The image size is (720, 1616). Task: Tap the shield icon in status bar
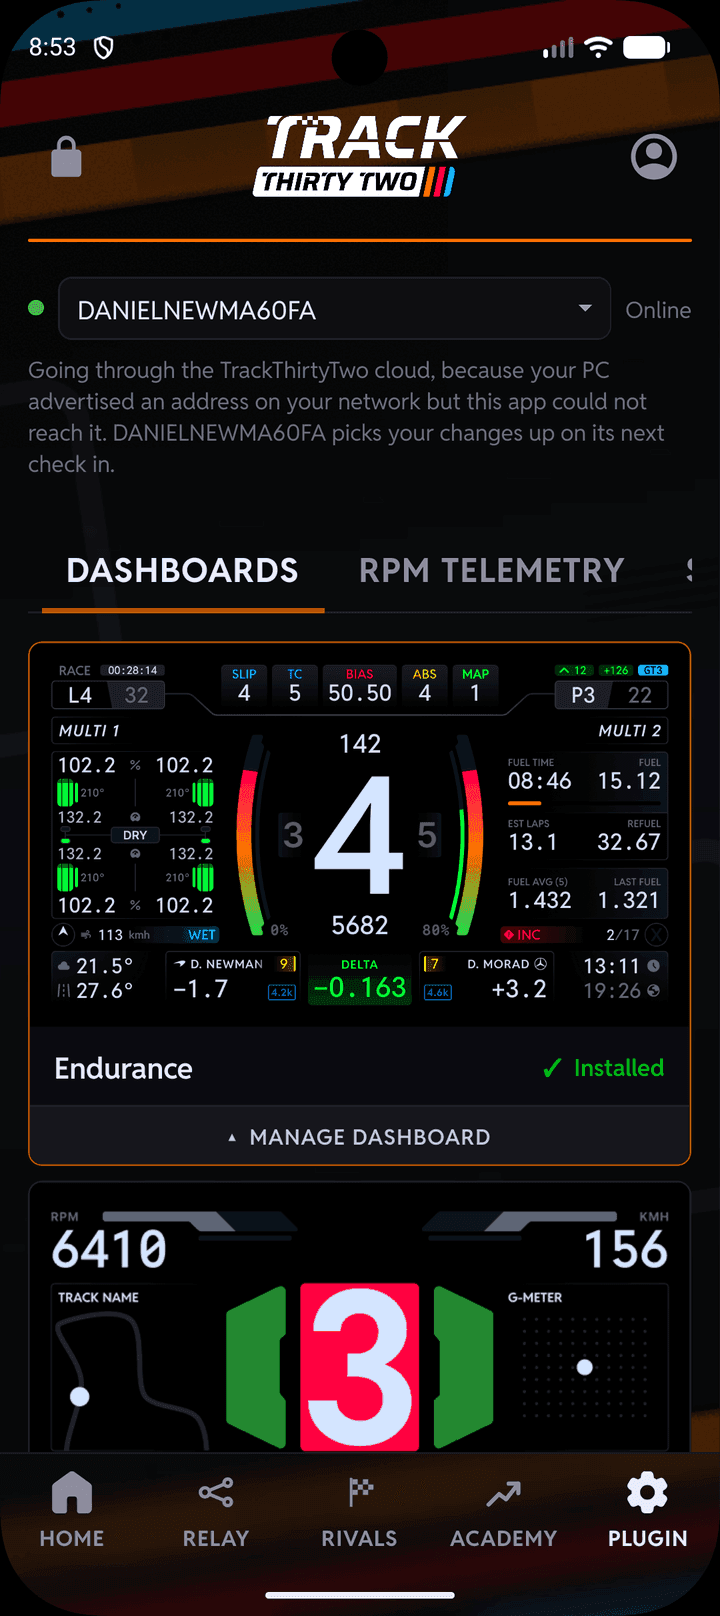click(104, 47)
